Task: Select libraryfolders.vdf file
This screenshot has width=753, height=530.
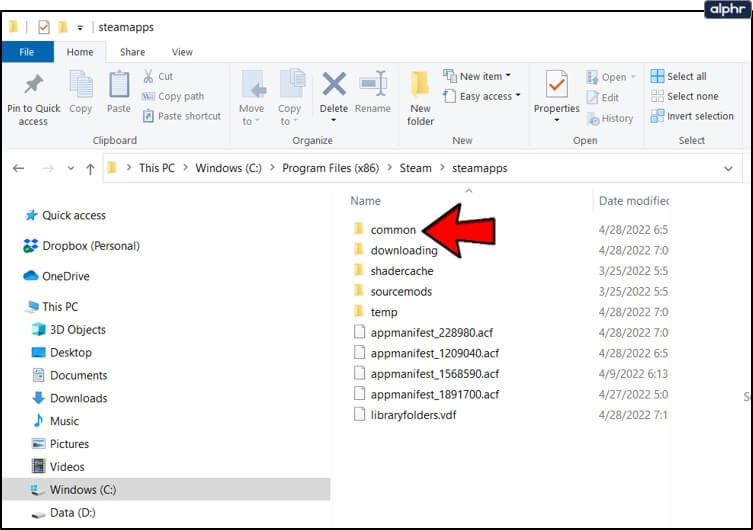Action: tap(405, 415)
